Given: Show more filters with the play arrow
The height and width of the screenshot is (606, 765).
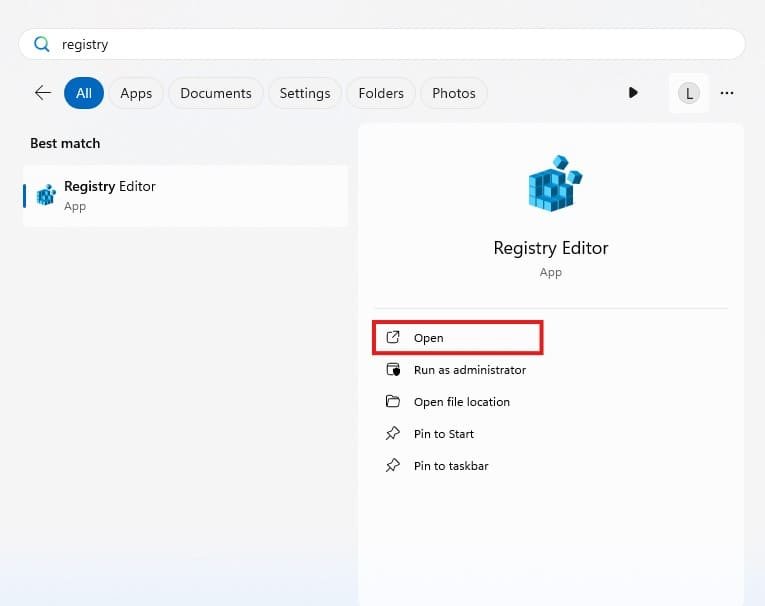Looking at the screenshot, I should click(x=633, y=93).
